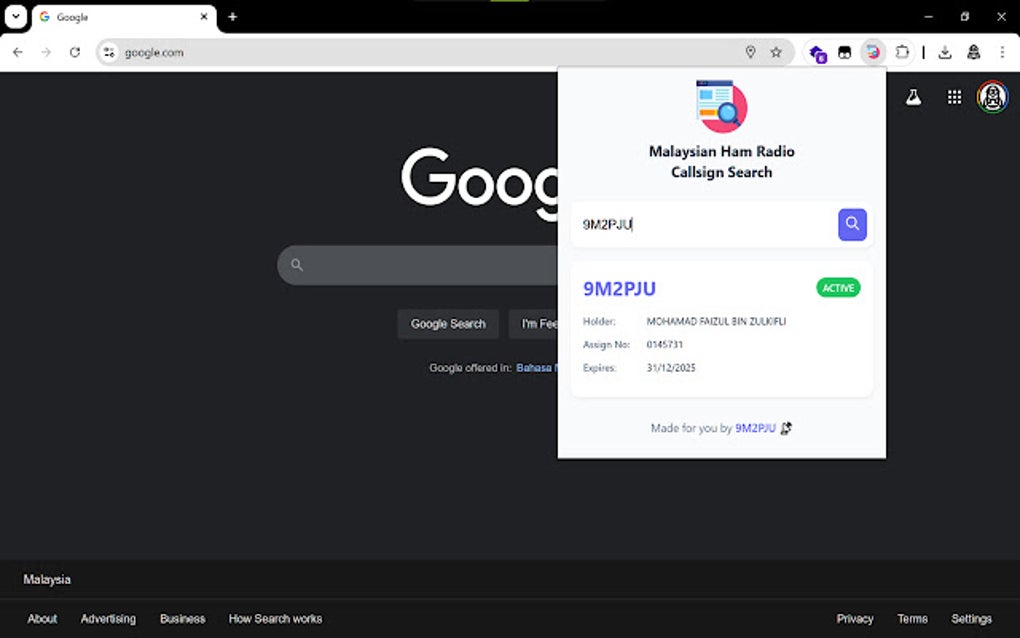Screen dimensions: 1020x638
Task: Click the callsign search magnifier button
Action: [851, 224]
